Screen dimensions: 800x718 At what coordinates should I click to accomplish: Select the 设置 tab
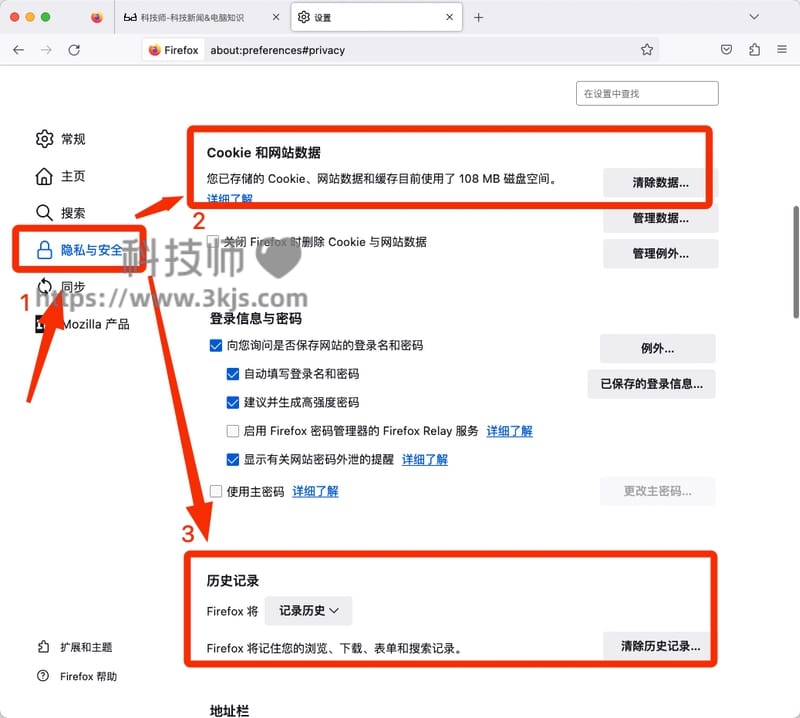pyautogui.click(x=377, y=17)
